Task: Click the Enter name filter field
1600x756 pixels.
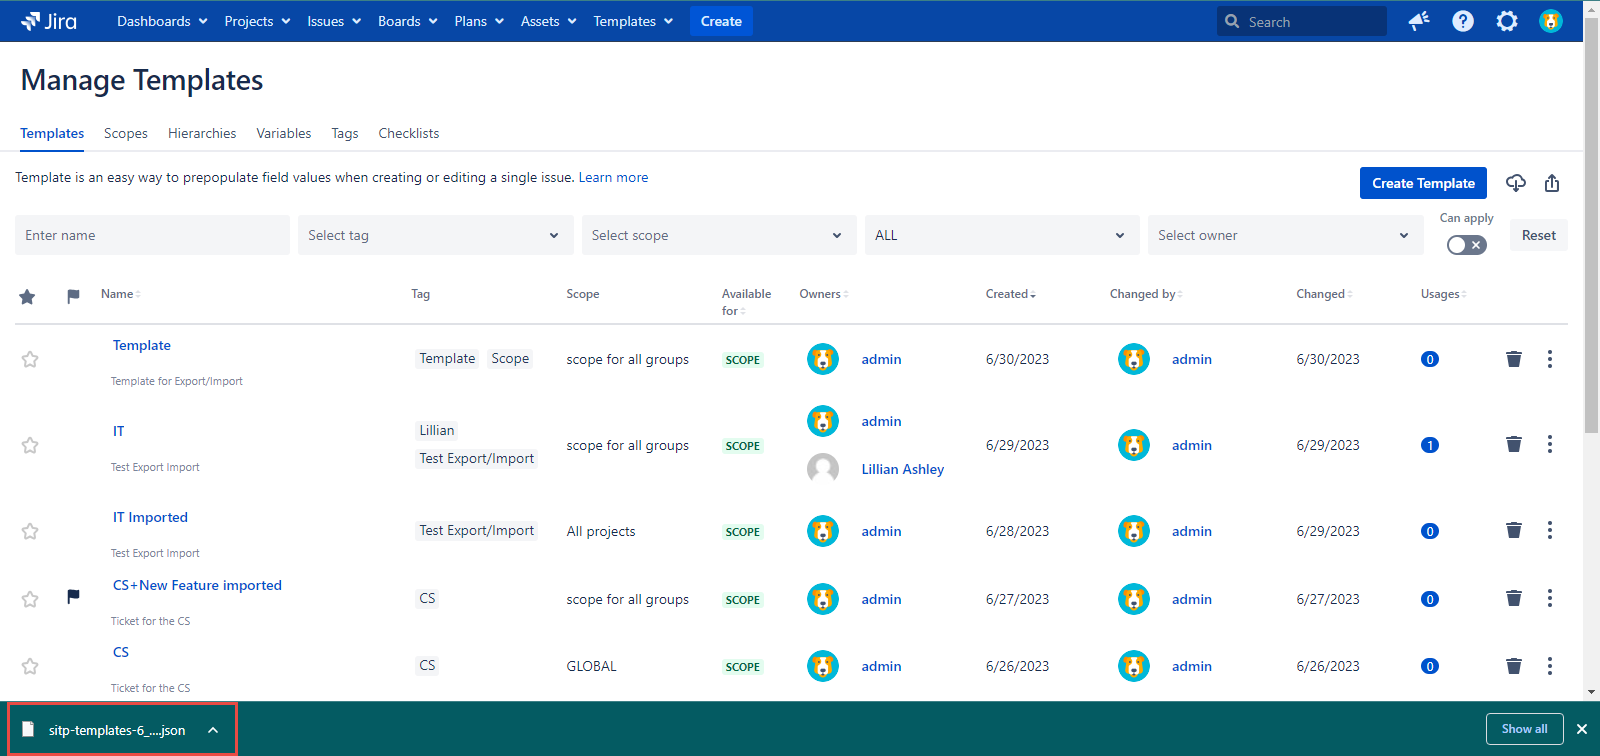Action: [x=152, y=235]
